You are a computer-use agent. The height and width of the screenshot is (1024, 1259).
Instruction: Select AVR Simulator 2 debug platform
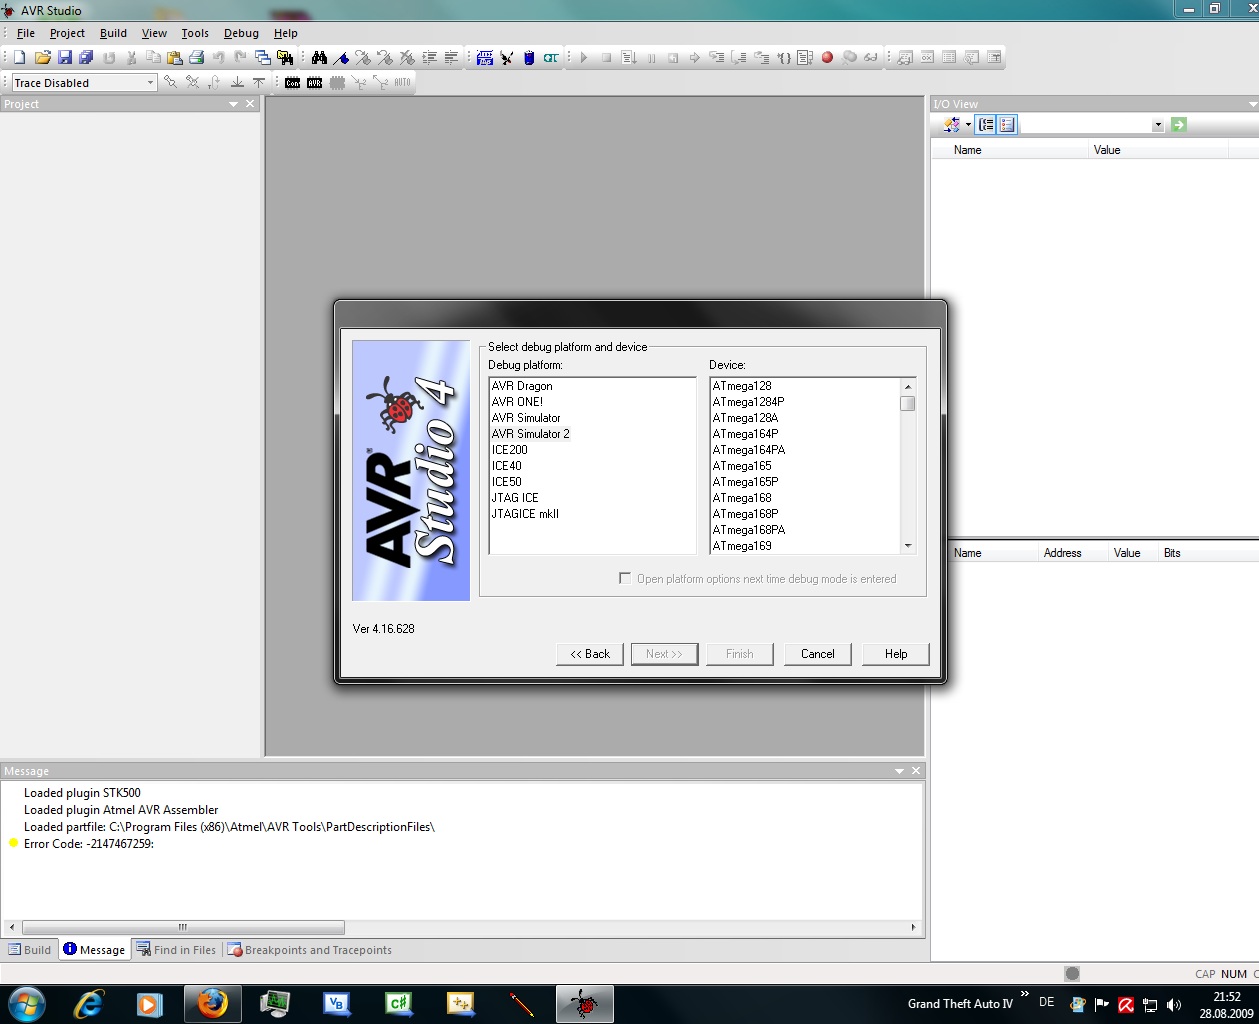click(x=531, y=434)
